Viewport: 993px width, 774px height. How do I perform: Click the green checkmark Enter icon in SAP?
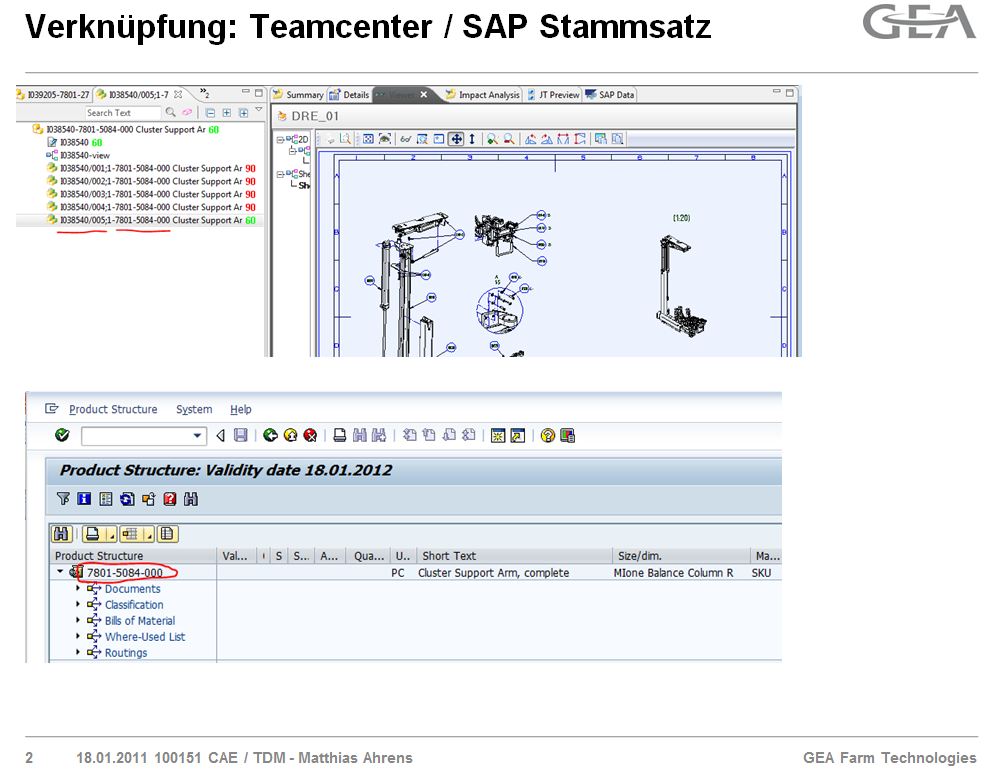[62, 435]
